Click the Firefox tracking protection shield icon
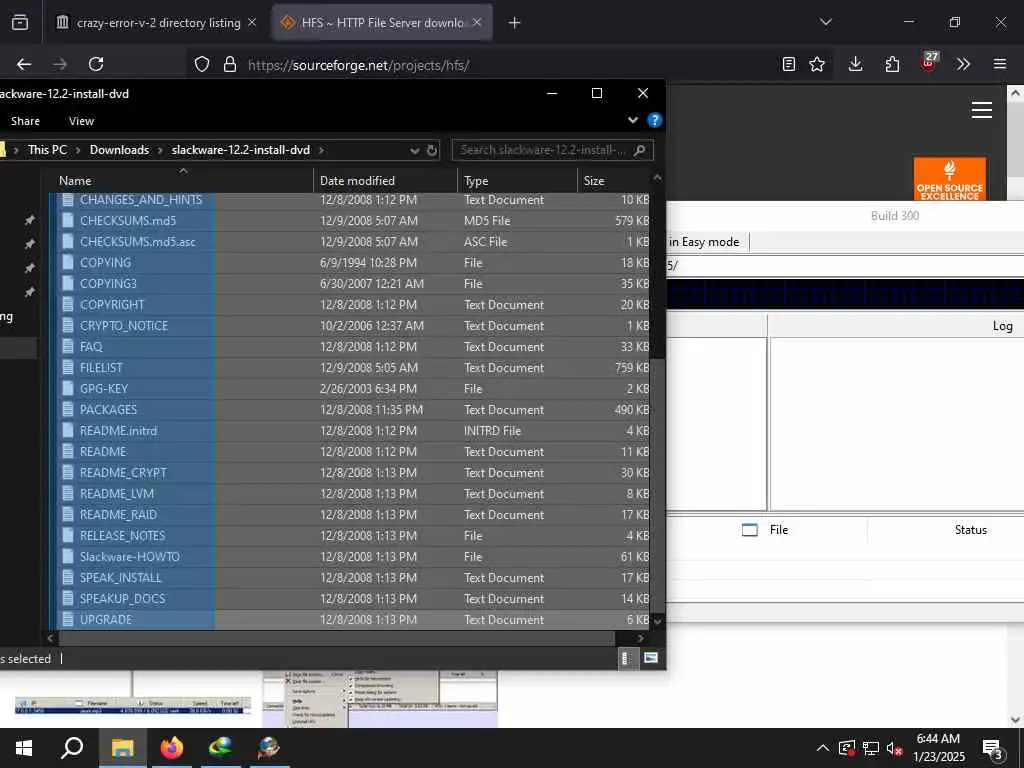 coord(202,64)
